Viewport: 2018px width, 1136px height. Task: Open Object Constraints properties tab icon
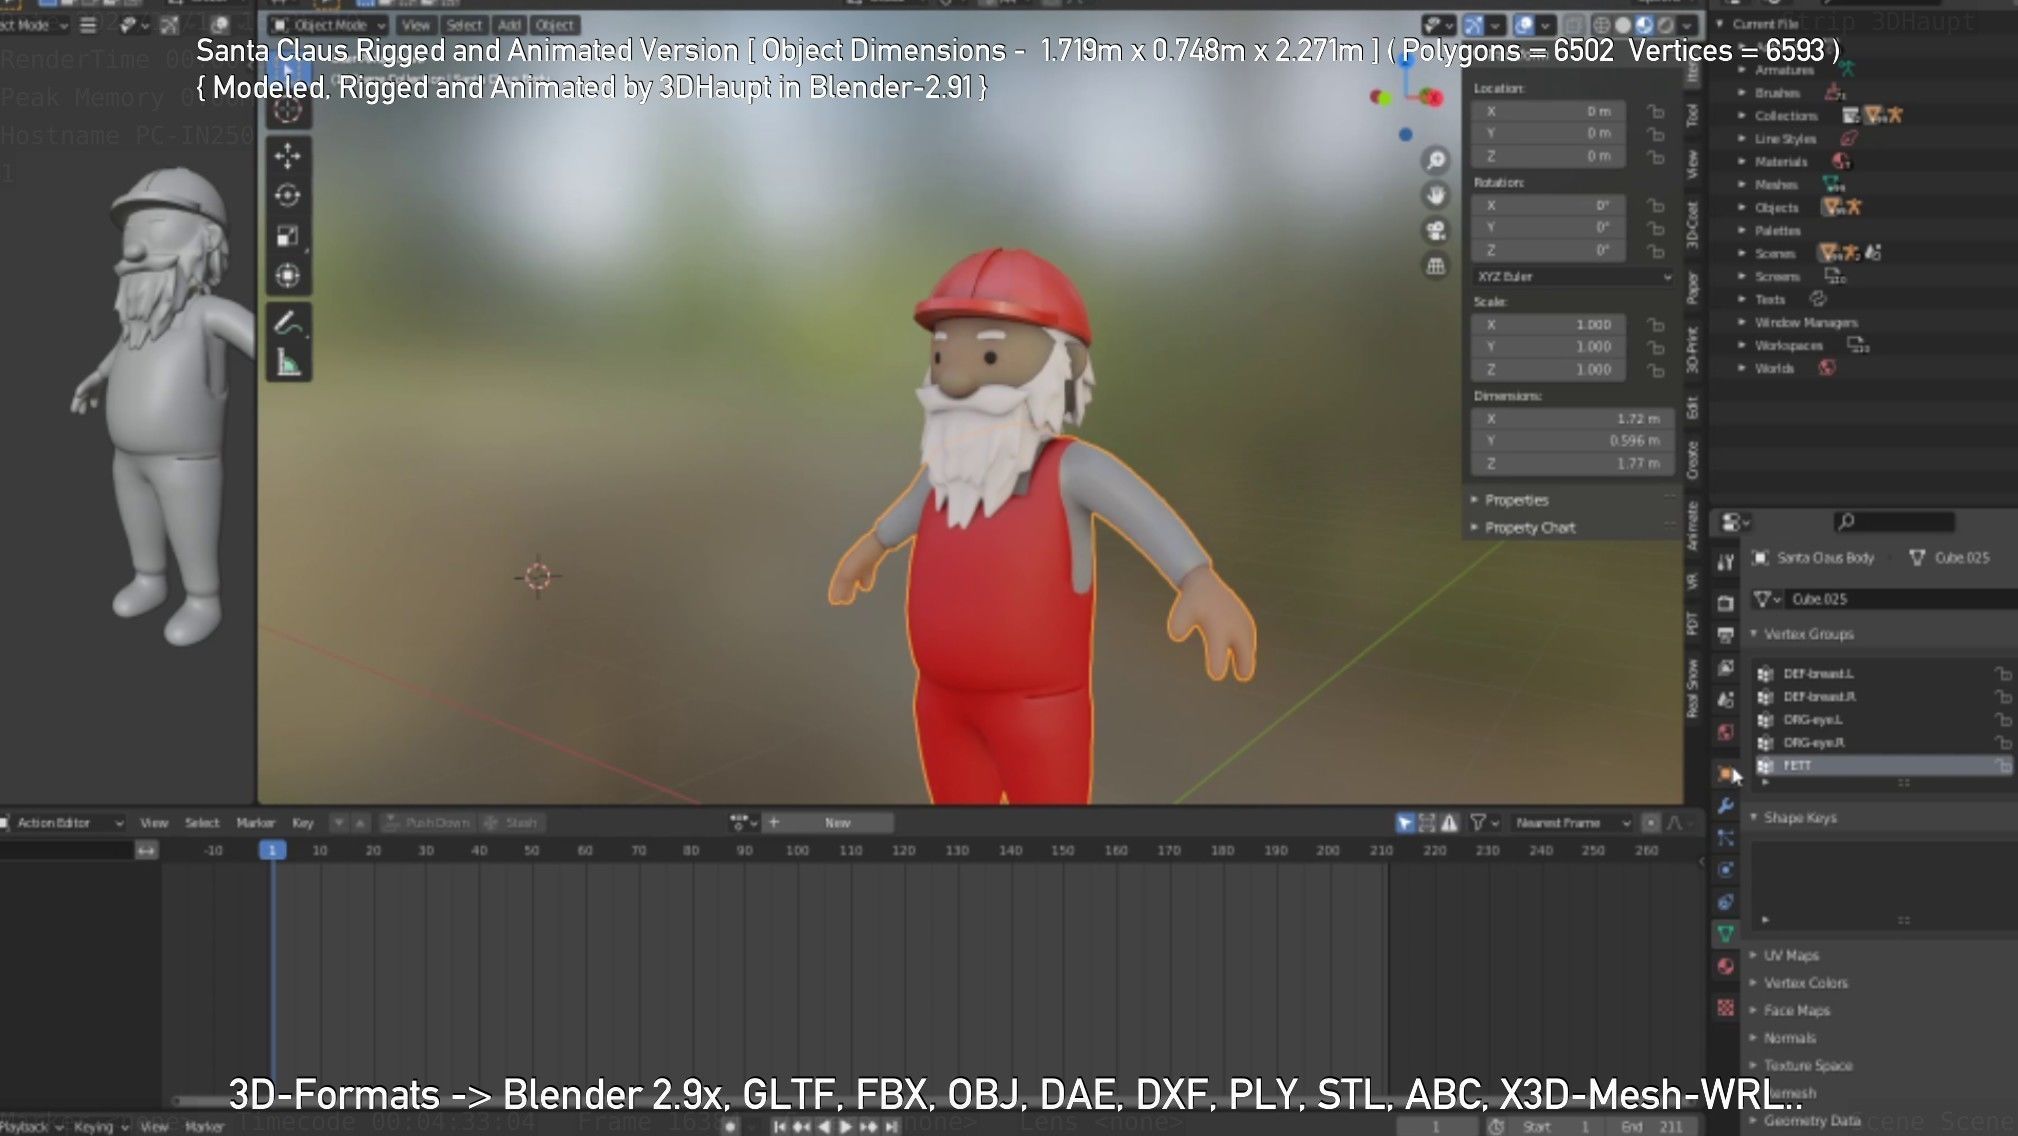click(x=1725, y=902)
